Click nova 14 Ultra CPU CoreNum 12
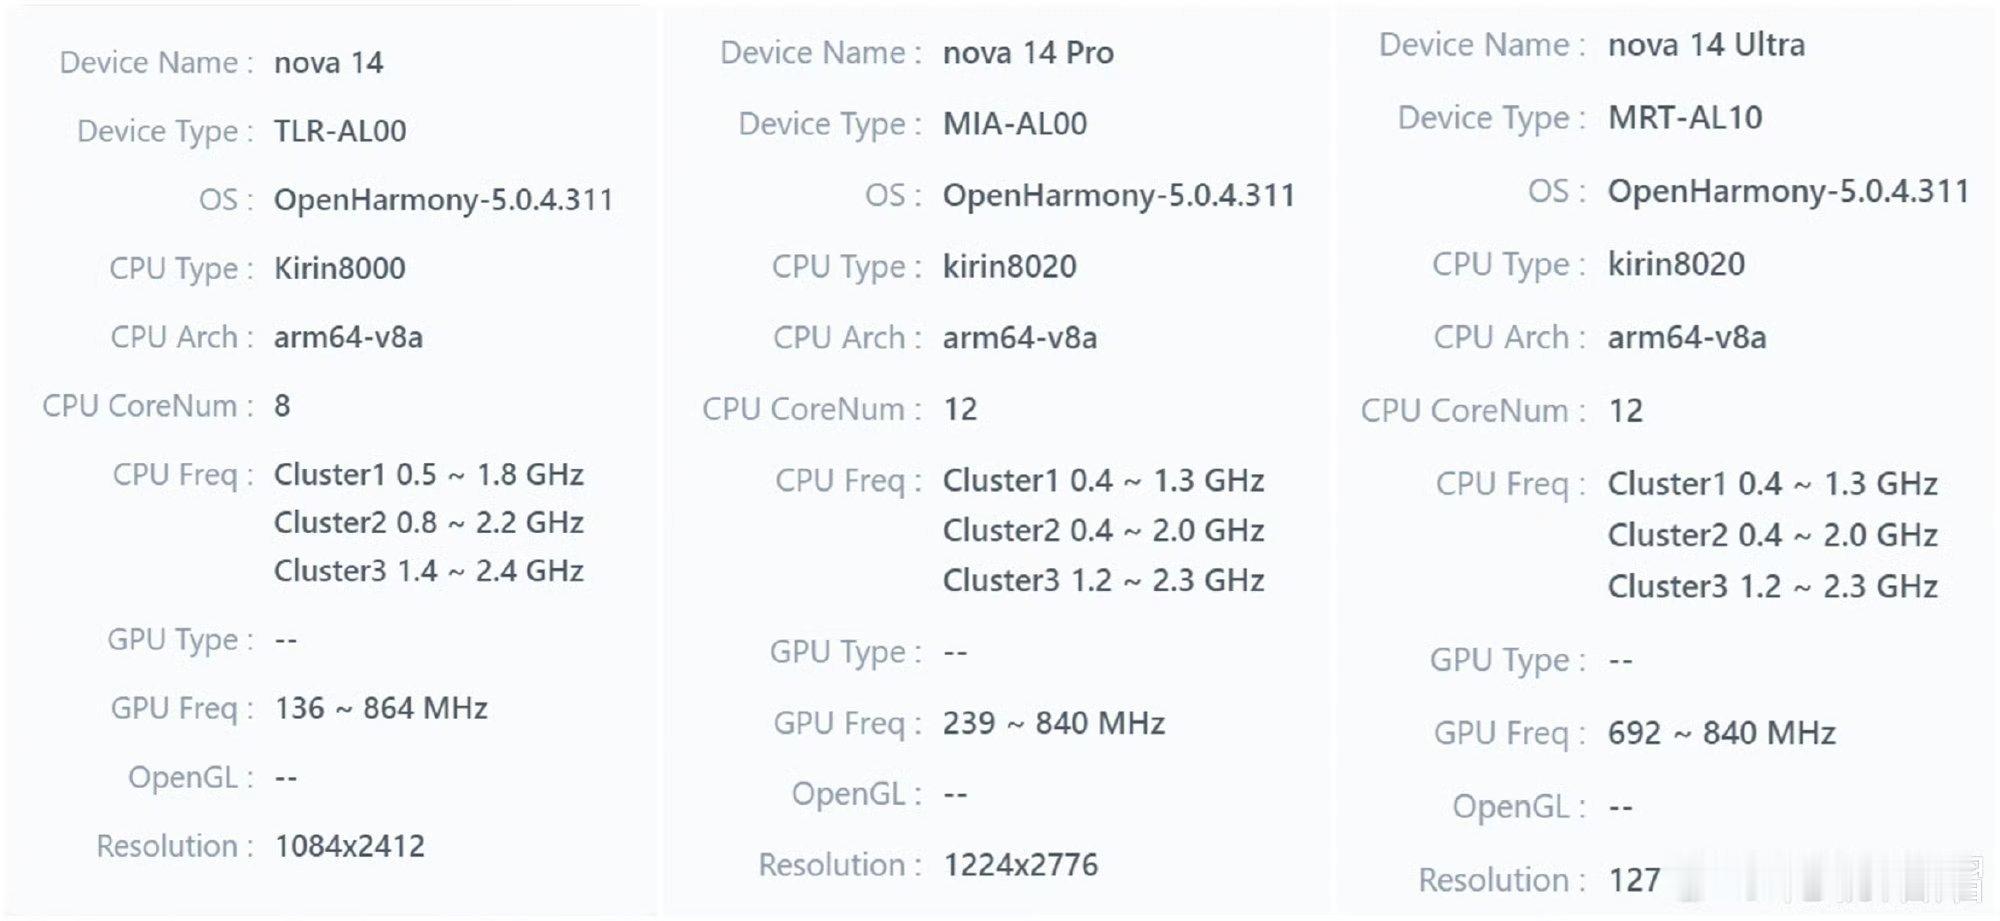Image resolution: width=2000 pixels, height=921 pixels. point(1625,411)
